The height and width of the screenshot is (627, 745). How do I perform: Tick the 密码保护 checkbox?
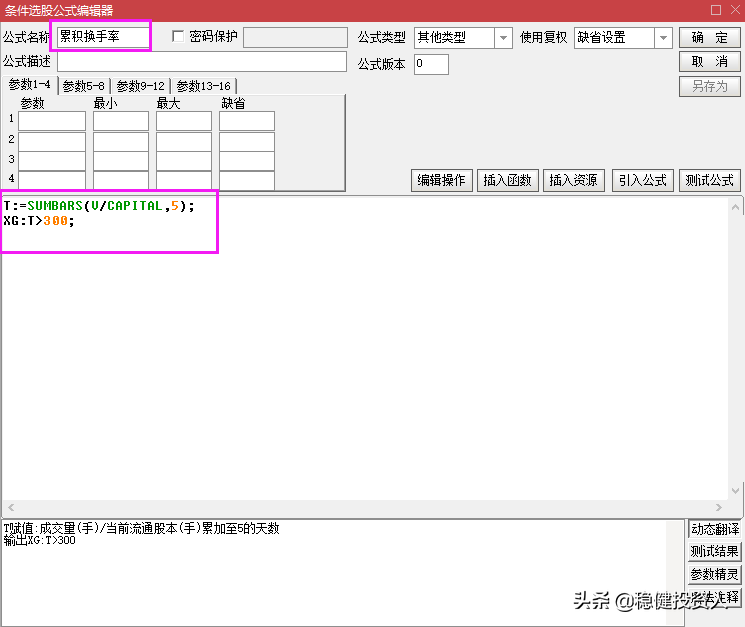[178, 37]
